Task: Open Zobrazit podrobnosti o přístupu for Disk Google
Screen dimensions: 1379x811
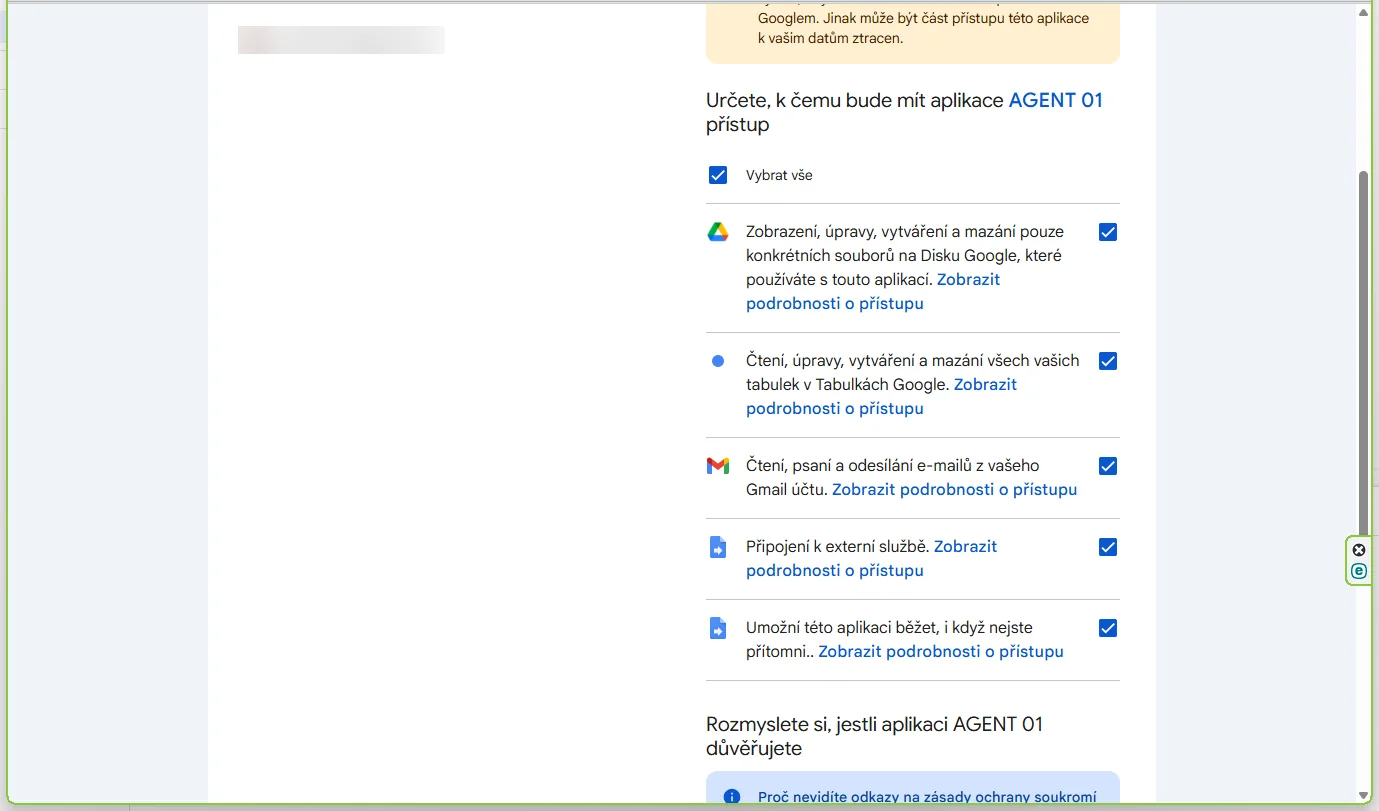Action: [873, 291]
